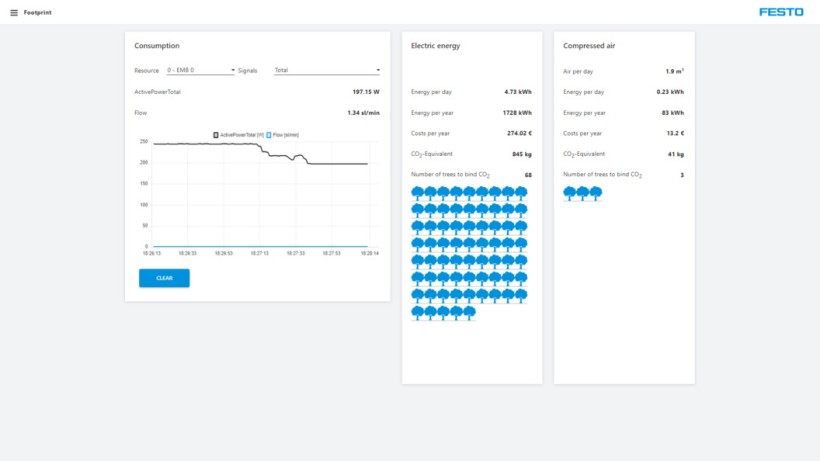This screenshot has height=461, width=820.
Task: Click the Footprint page title
Action: 38,12
